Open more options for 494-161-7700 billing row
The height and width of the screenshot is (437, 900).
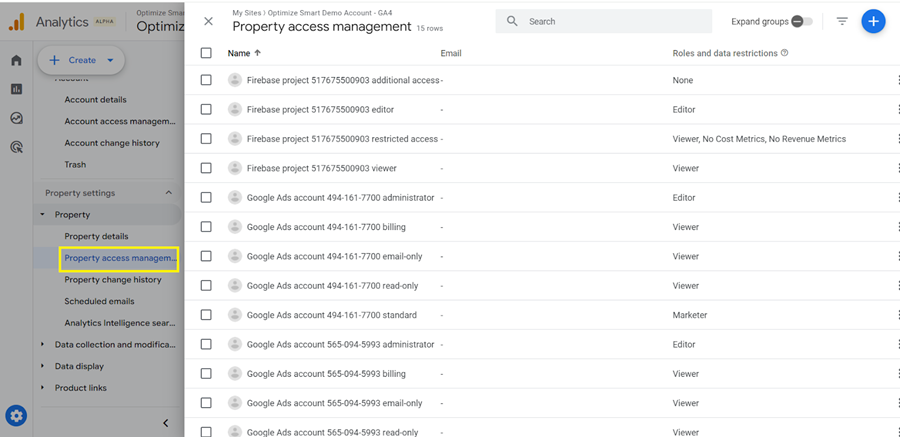point(897,227)
